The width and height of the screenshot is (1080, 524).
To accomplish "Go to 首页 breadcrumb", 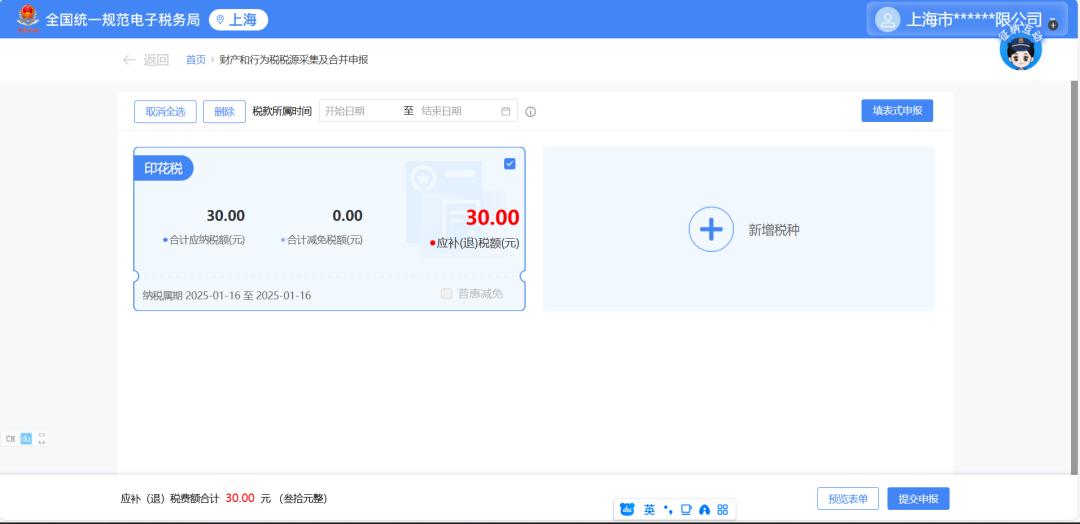I will (x=195, y=60).
